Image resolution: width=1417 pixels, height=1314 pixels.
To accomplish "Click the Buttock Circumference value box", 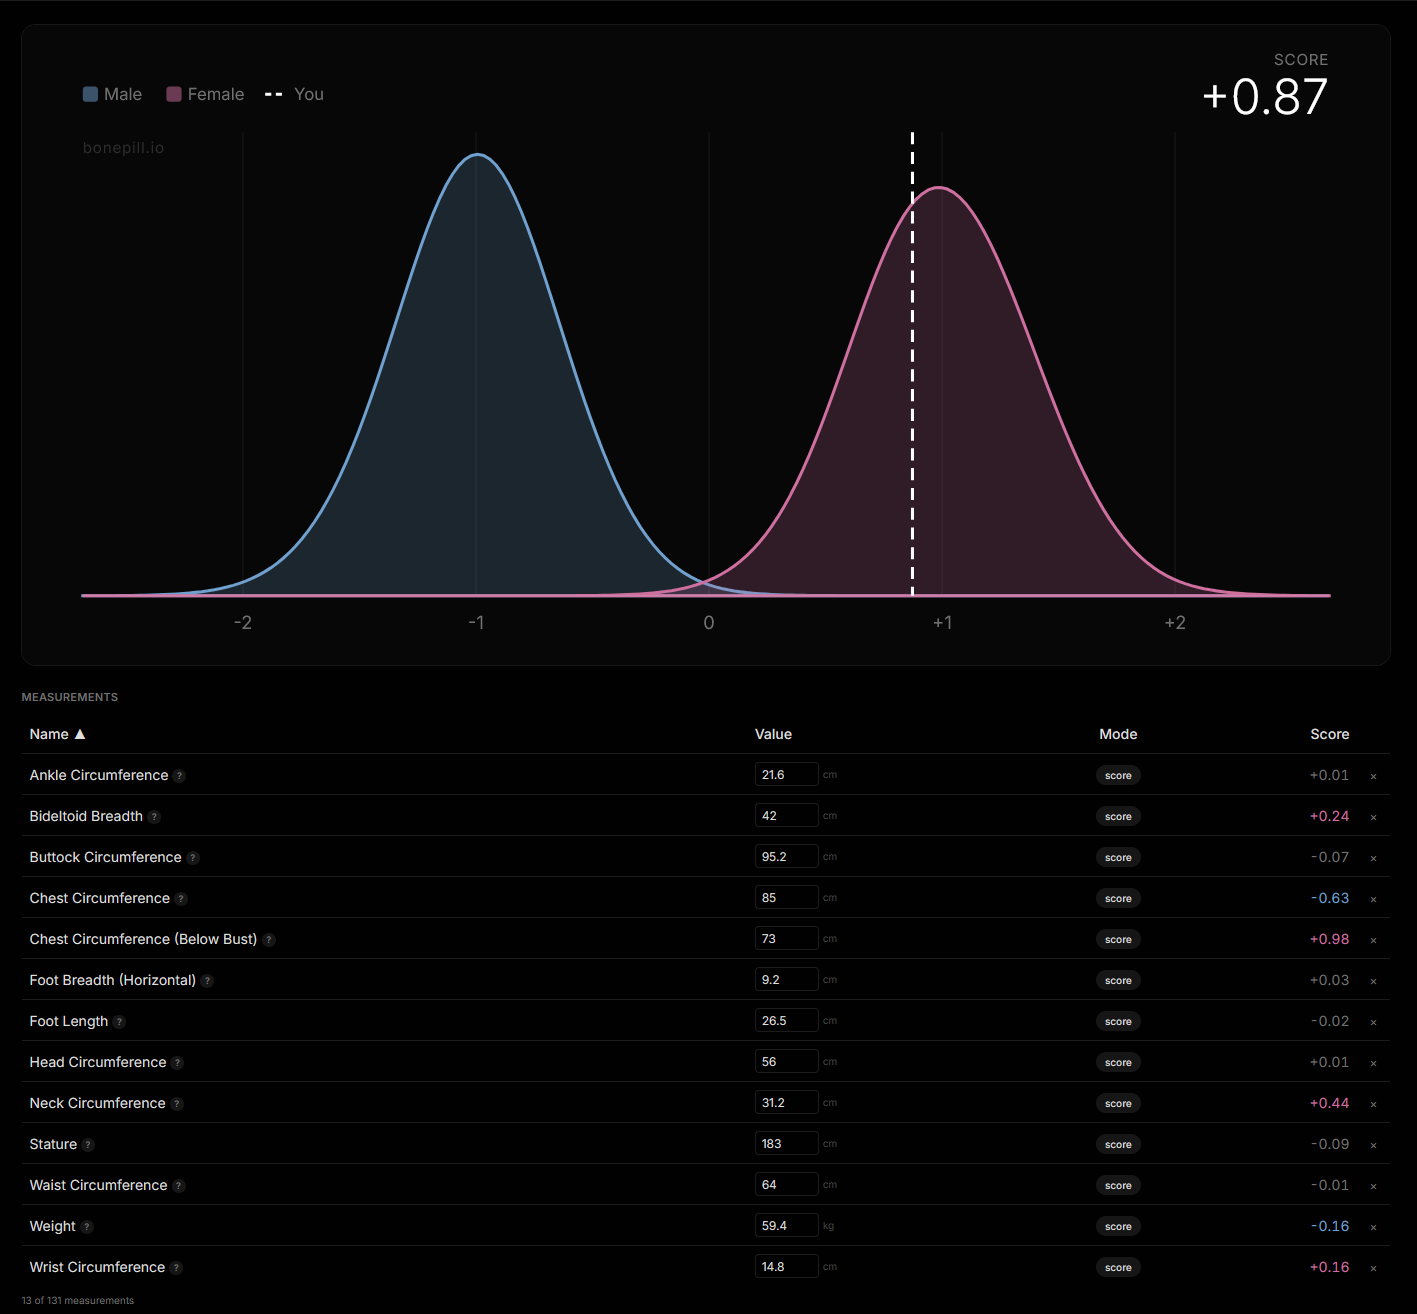I will point(786,857).
